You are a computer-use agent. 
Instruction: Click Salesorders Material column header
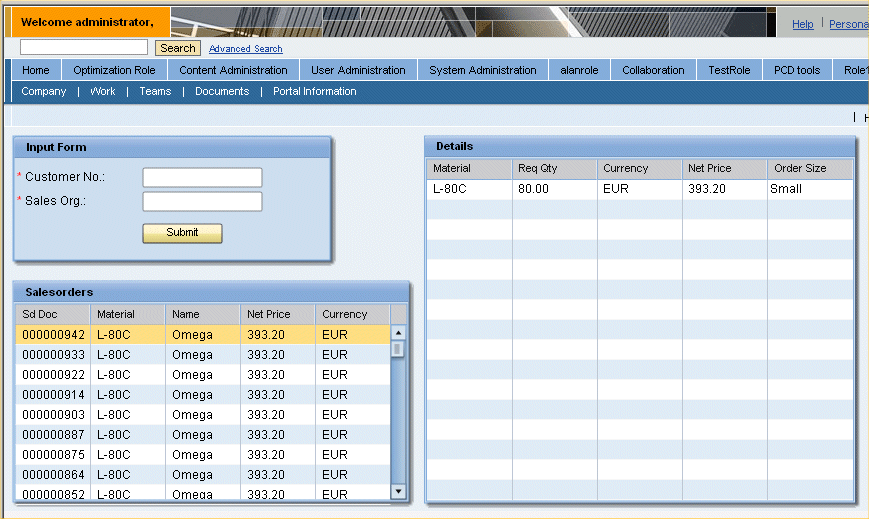(127, 314)
